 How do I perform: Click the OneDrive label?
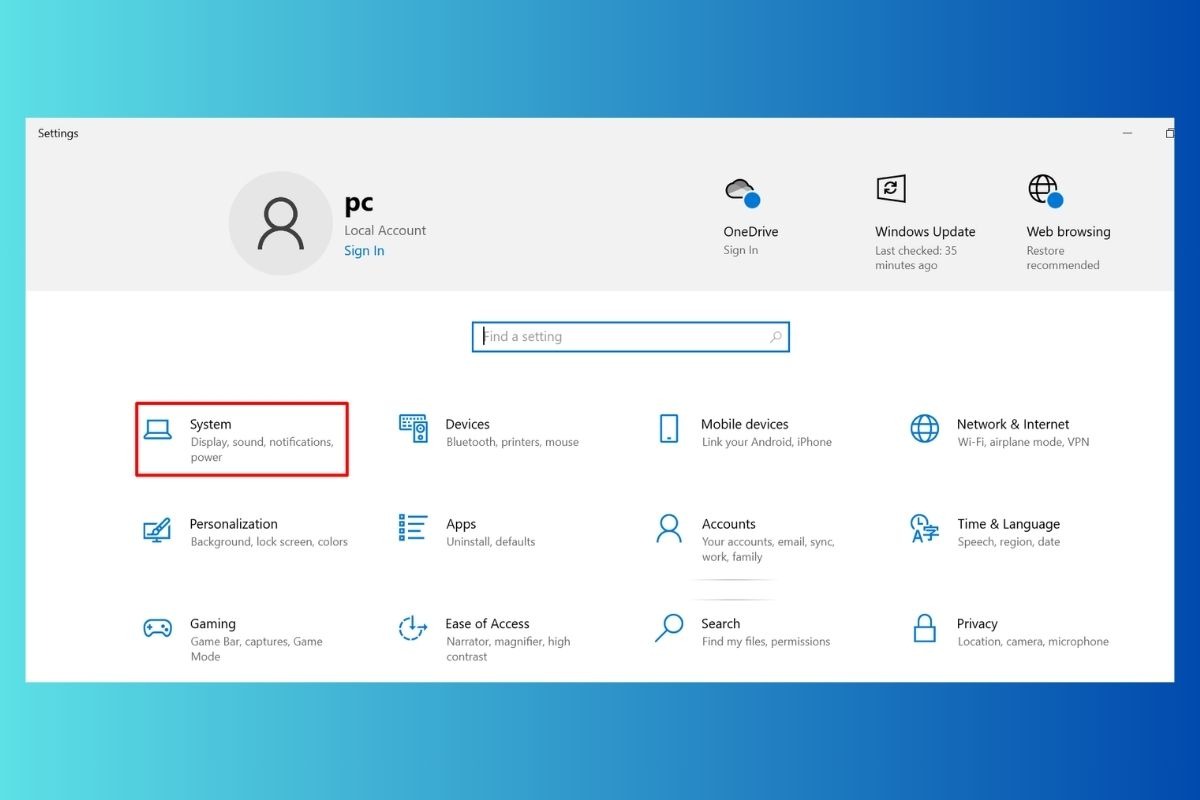(x=751, y=231)
